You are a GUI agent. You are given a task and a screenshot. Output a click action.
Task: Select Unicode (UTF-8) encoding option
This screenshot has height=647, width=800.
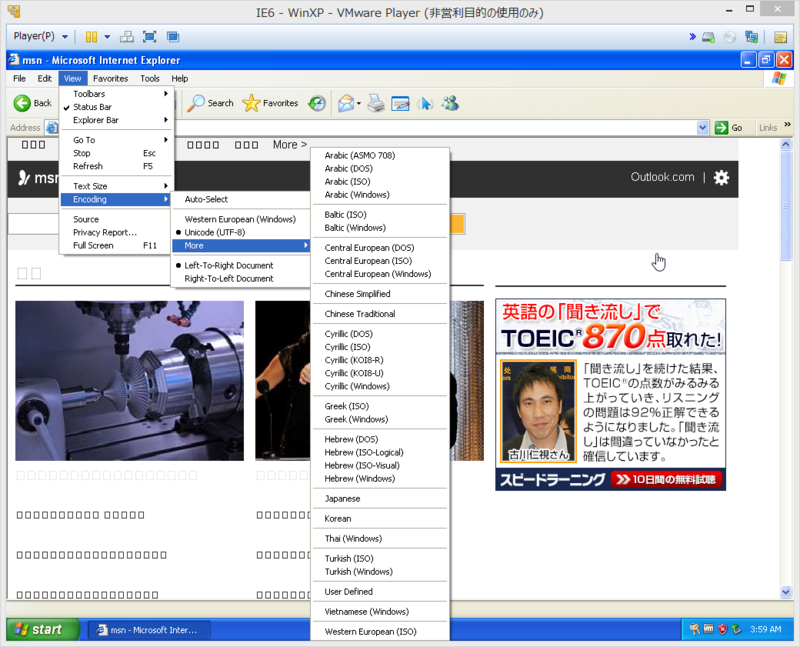[240, 232]
